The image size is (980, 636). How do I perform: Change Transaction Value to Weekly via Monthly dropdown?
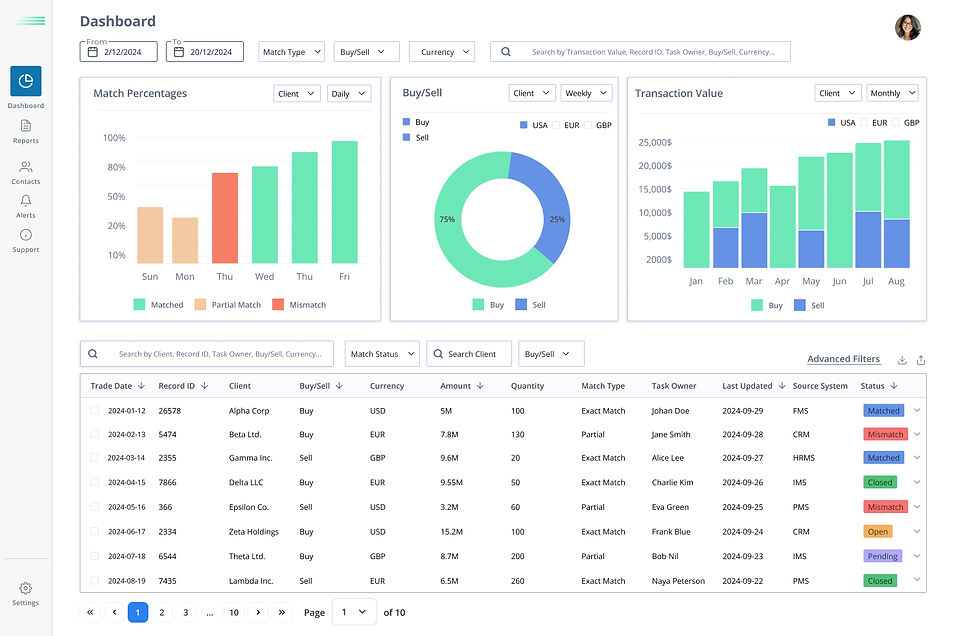[892, 92]
